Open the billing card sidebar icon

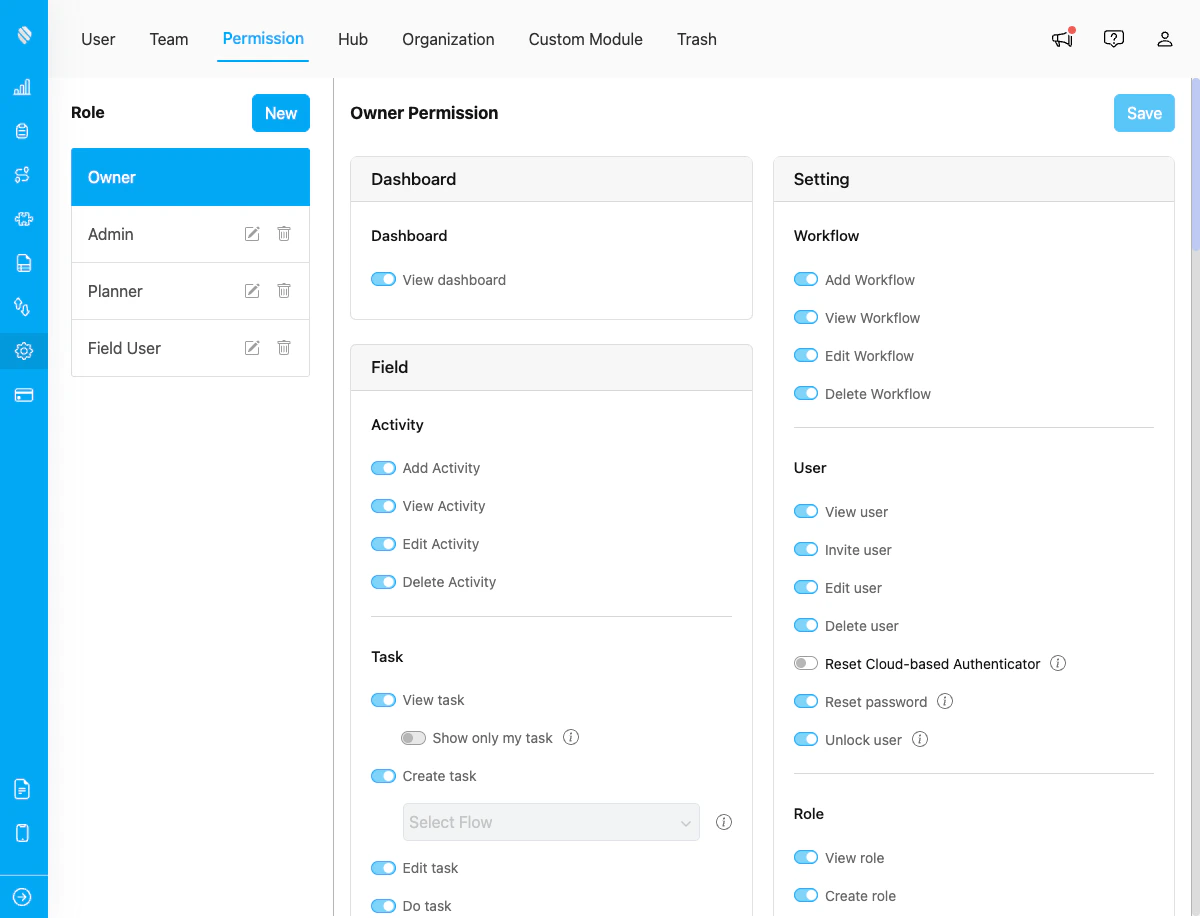point(24,395)
